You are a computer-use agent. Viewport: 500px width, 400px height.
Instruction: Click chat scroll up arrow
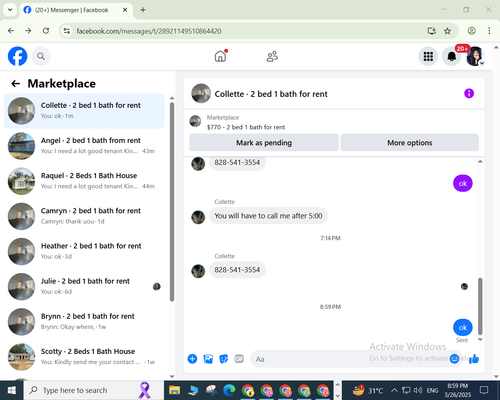pos(480,161)
